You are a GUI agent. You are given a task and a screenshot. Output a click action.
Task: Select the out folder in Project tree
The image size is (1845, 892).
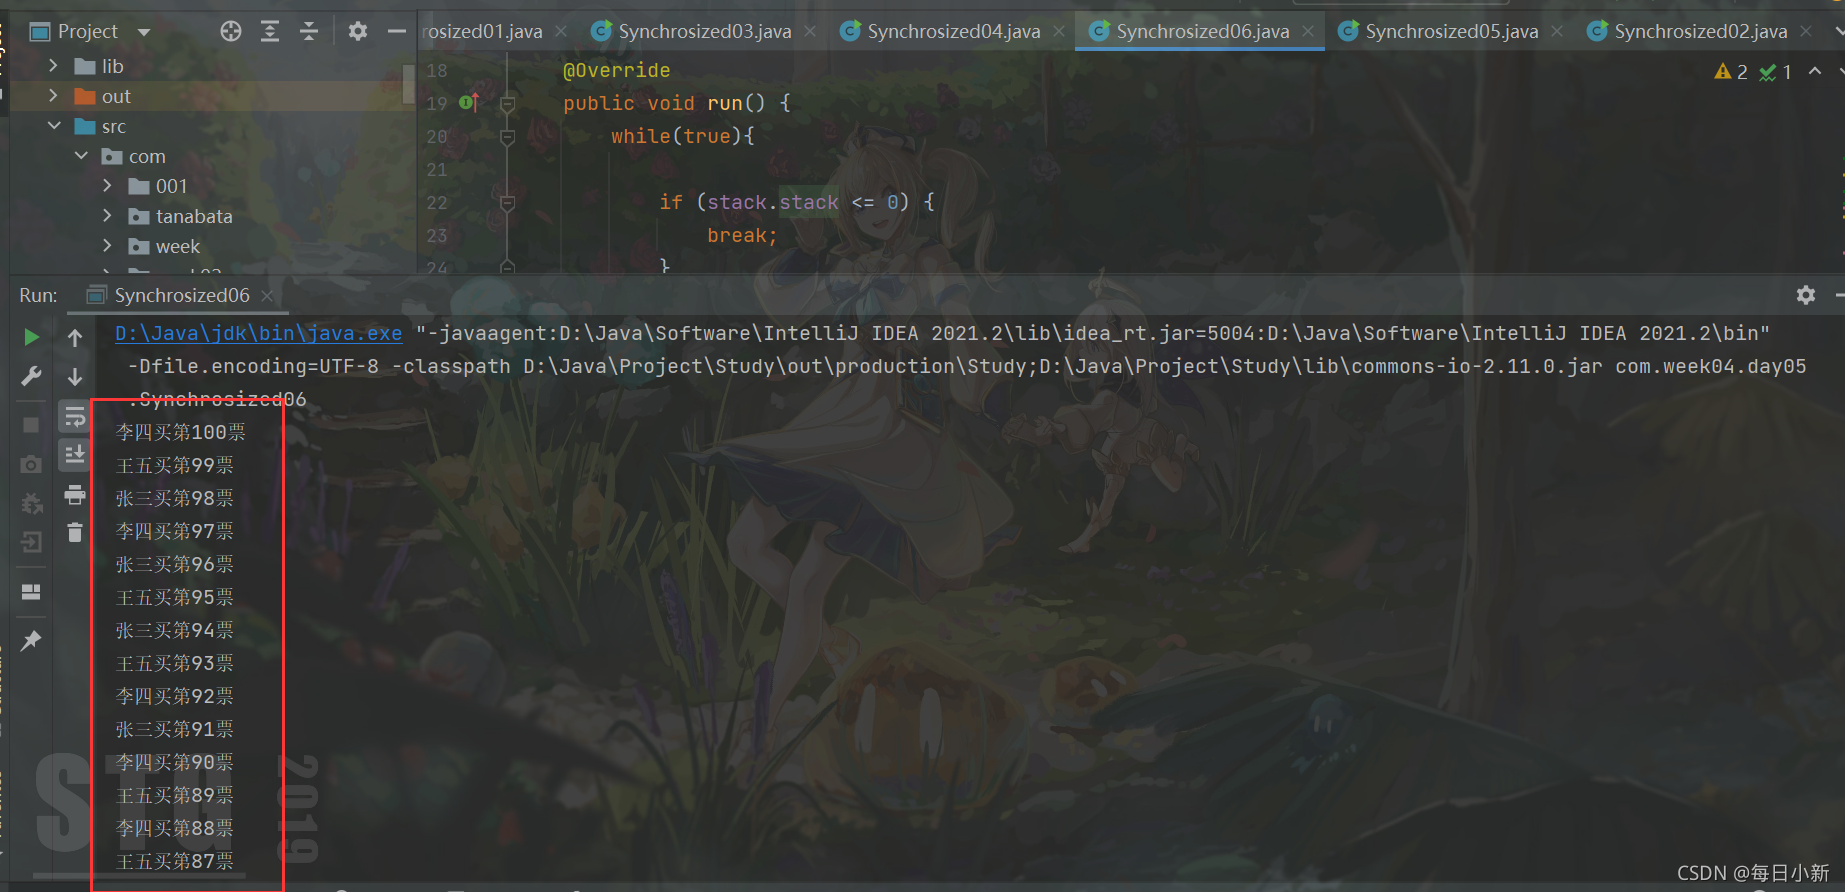coord(116,96)
